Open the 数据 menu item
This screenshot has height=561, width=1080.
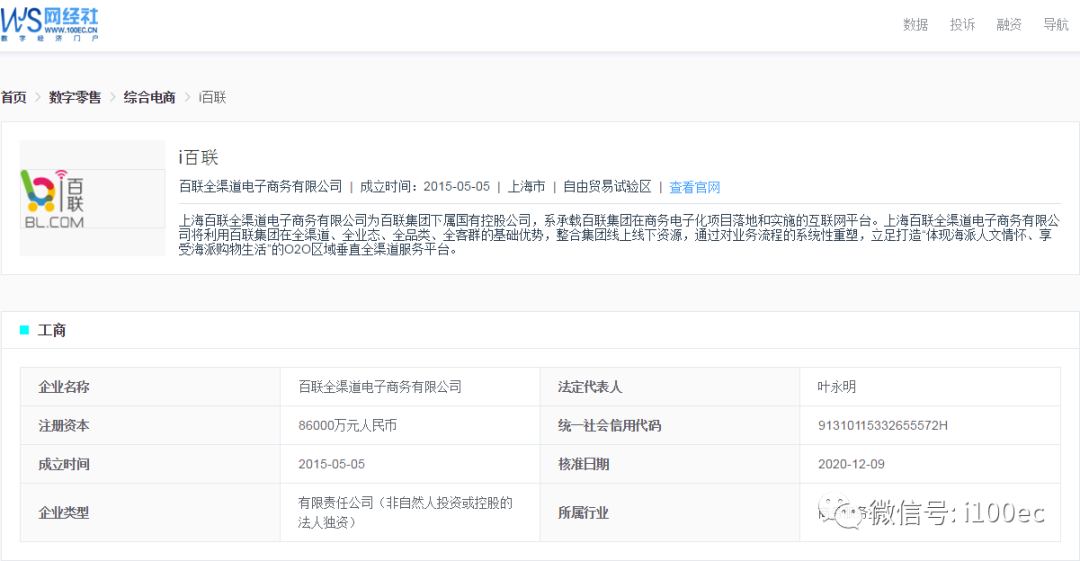915,25
